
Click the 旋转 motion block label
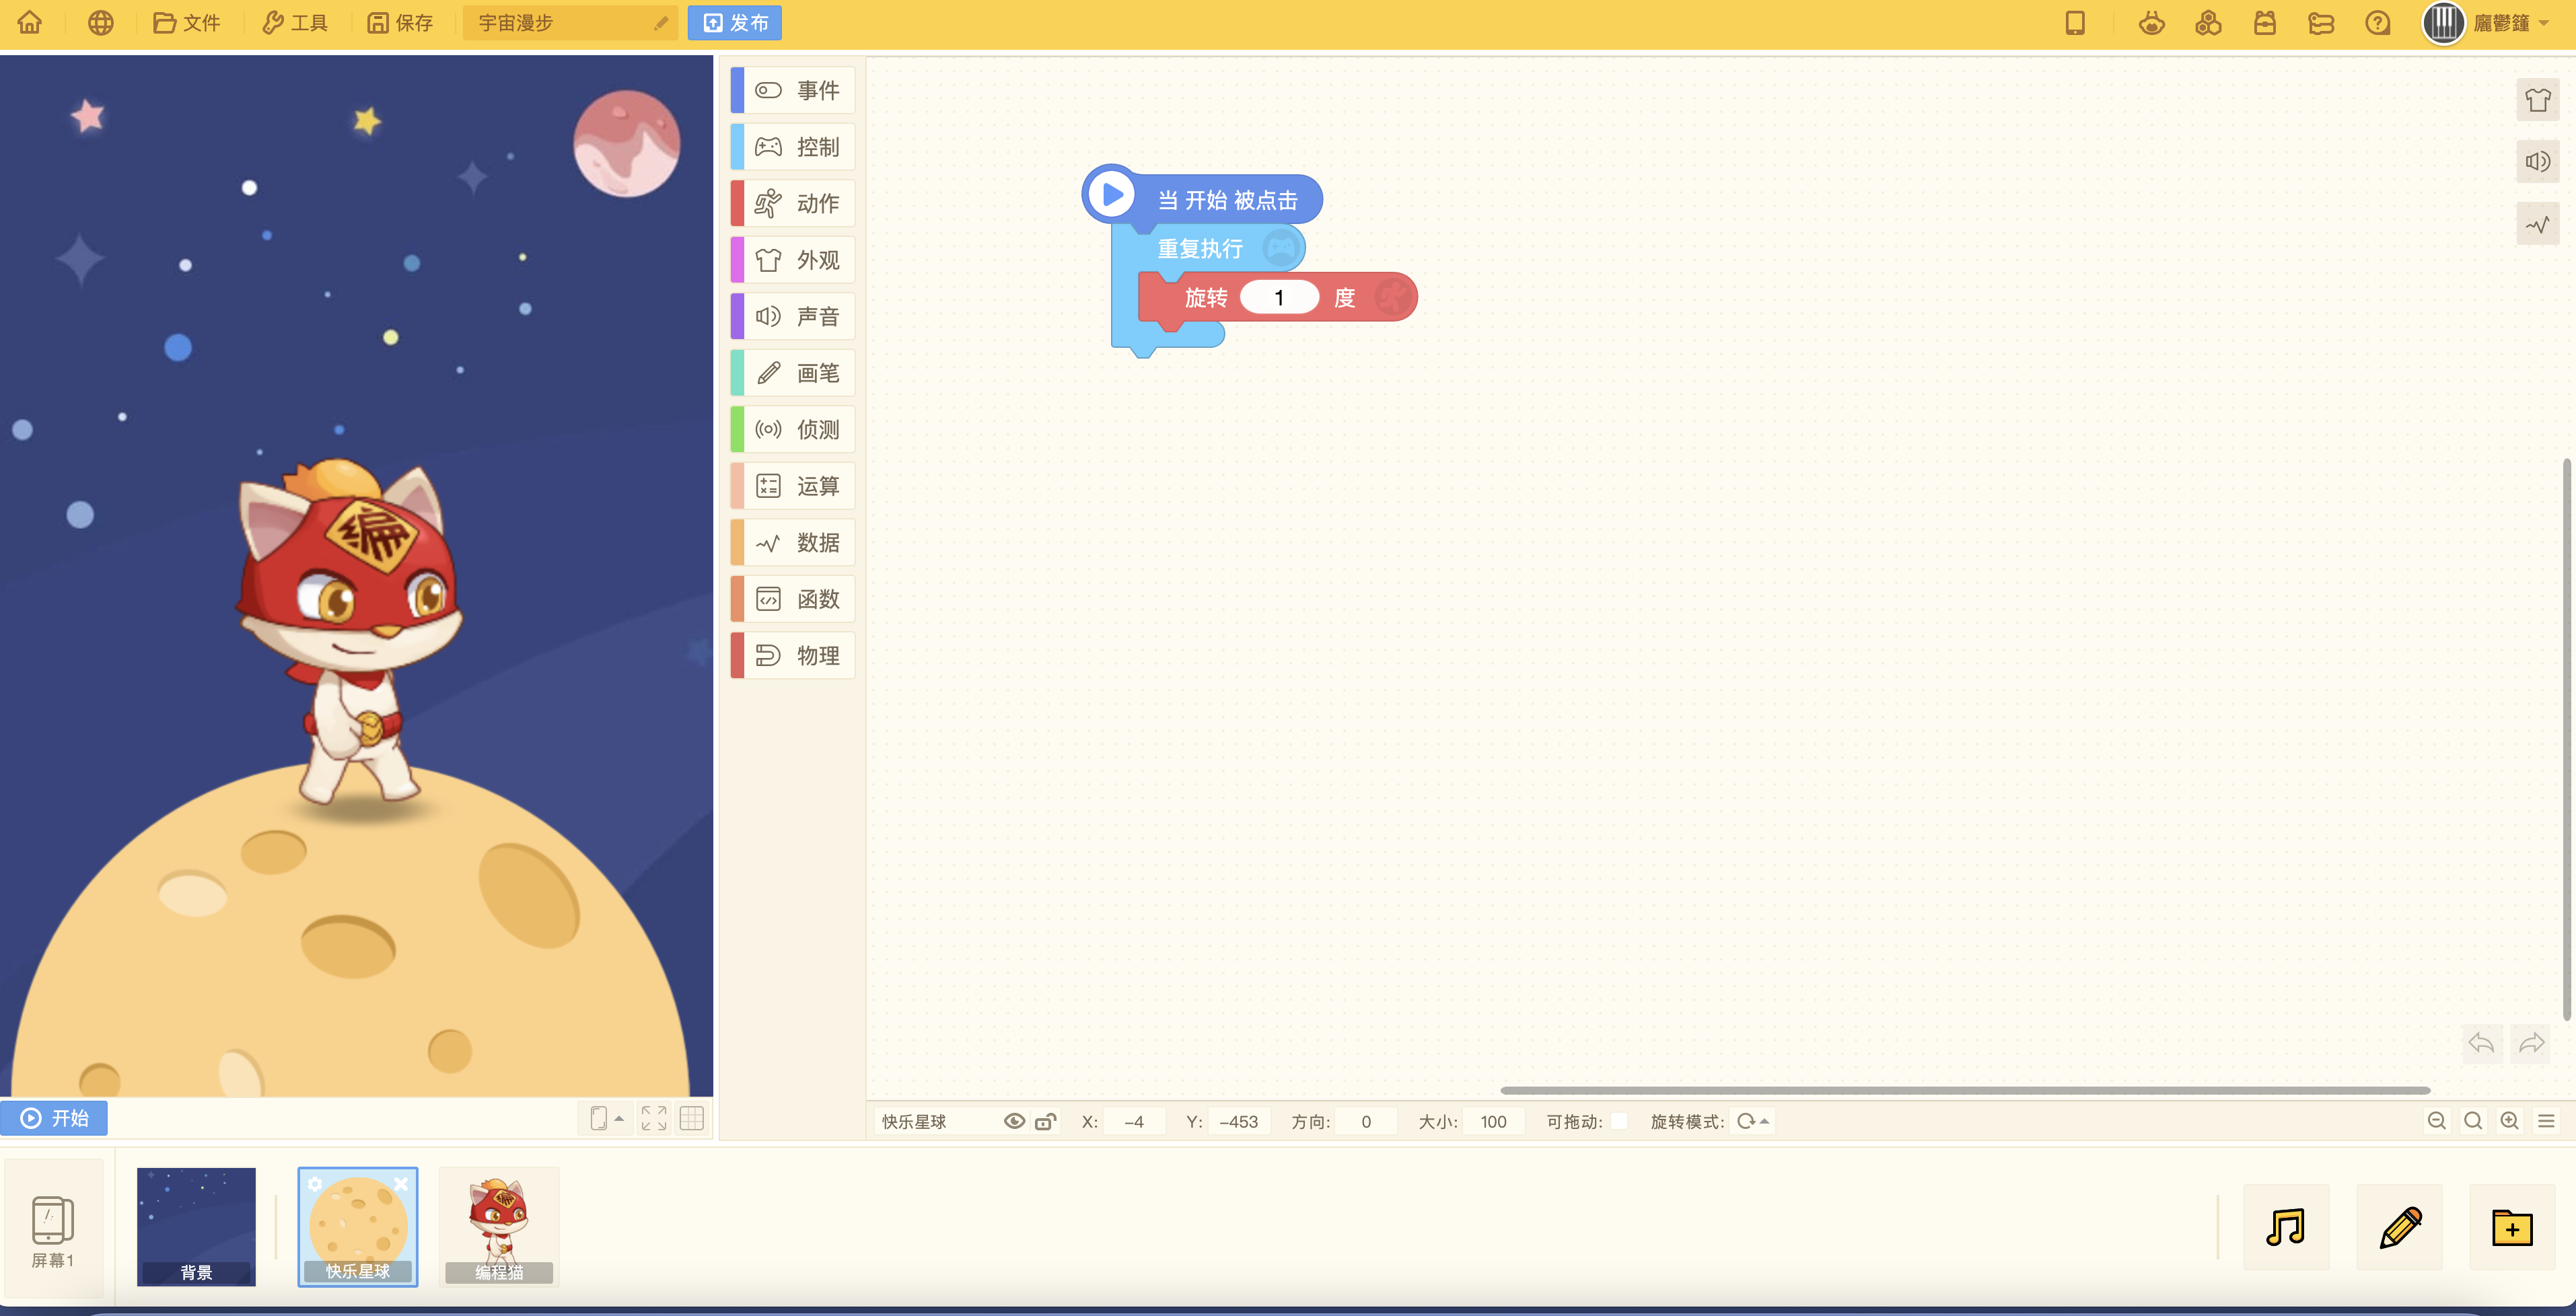click(1205, 298)
